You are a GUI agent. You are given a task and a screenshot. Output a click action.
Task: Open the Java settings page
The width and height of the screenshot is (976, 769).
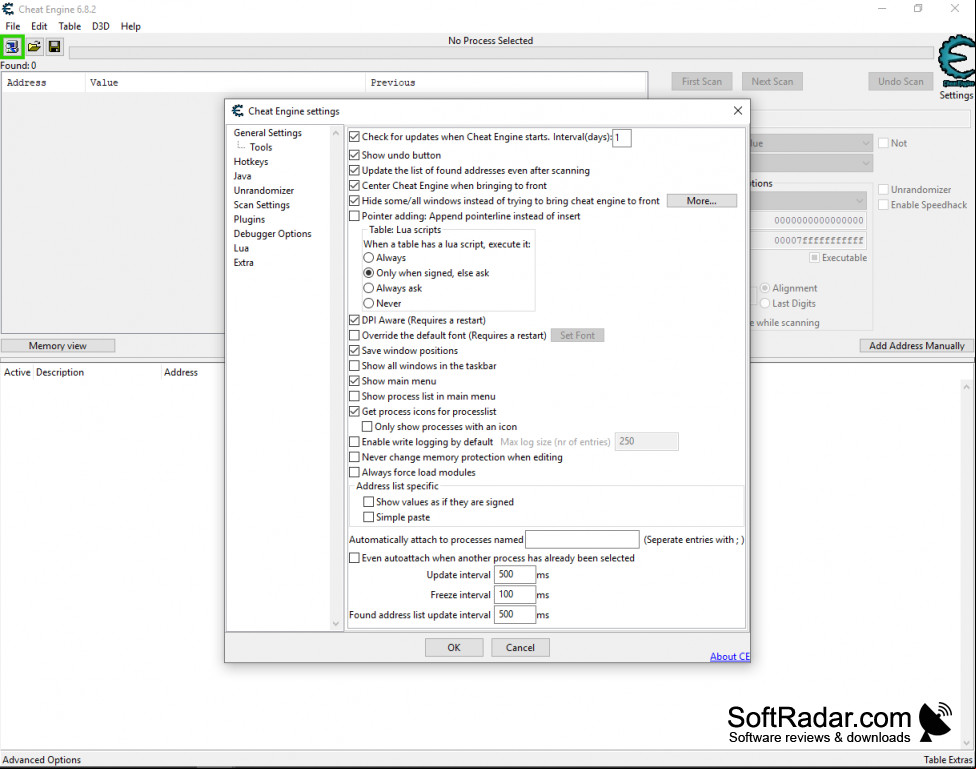tap(242, 176)
